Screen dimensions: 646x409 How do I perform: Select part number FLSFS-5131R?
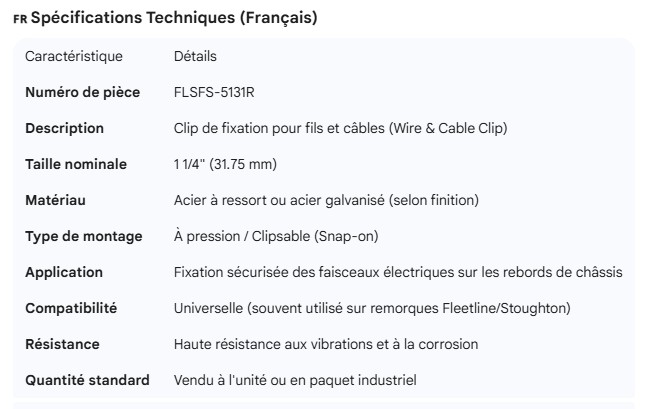click(220, 92)
